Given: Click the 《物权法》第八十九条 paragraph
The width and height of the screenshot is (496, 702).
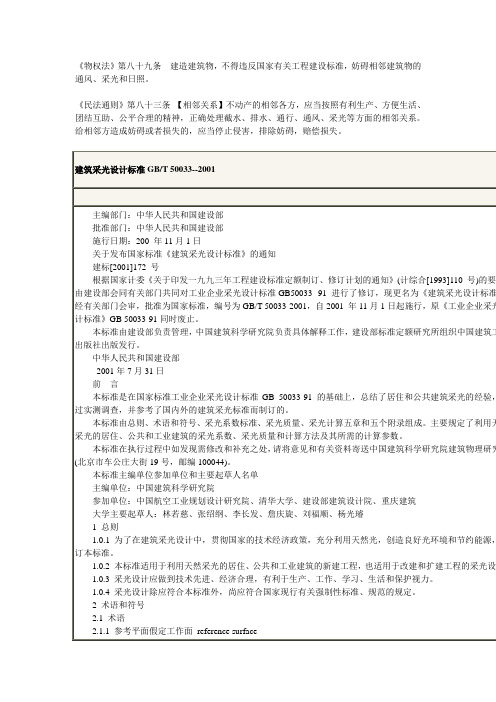Looking at the screenshot, I should (248, 73).
